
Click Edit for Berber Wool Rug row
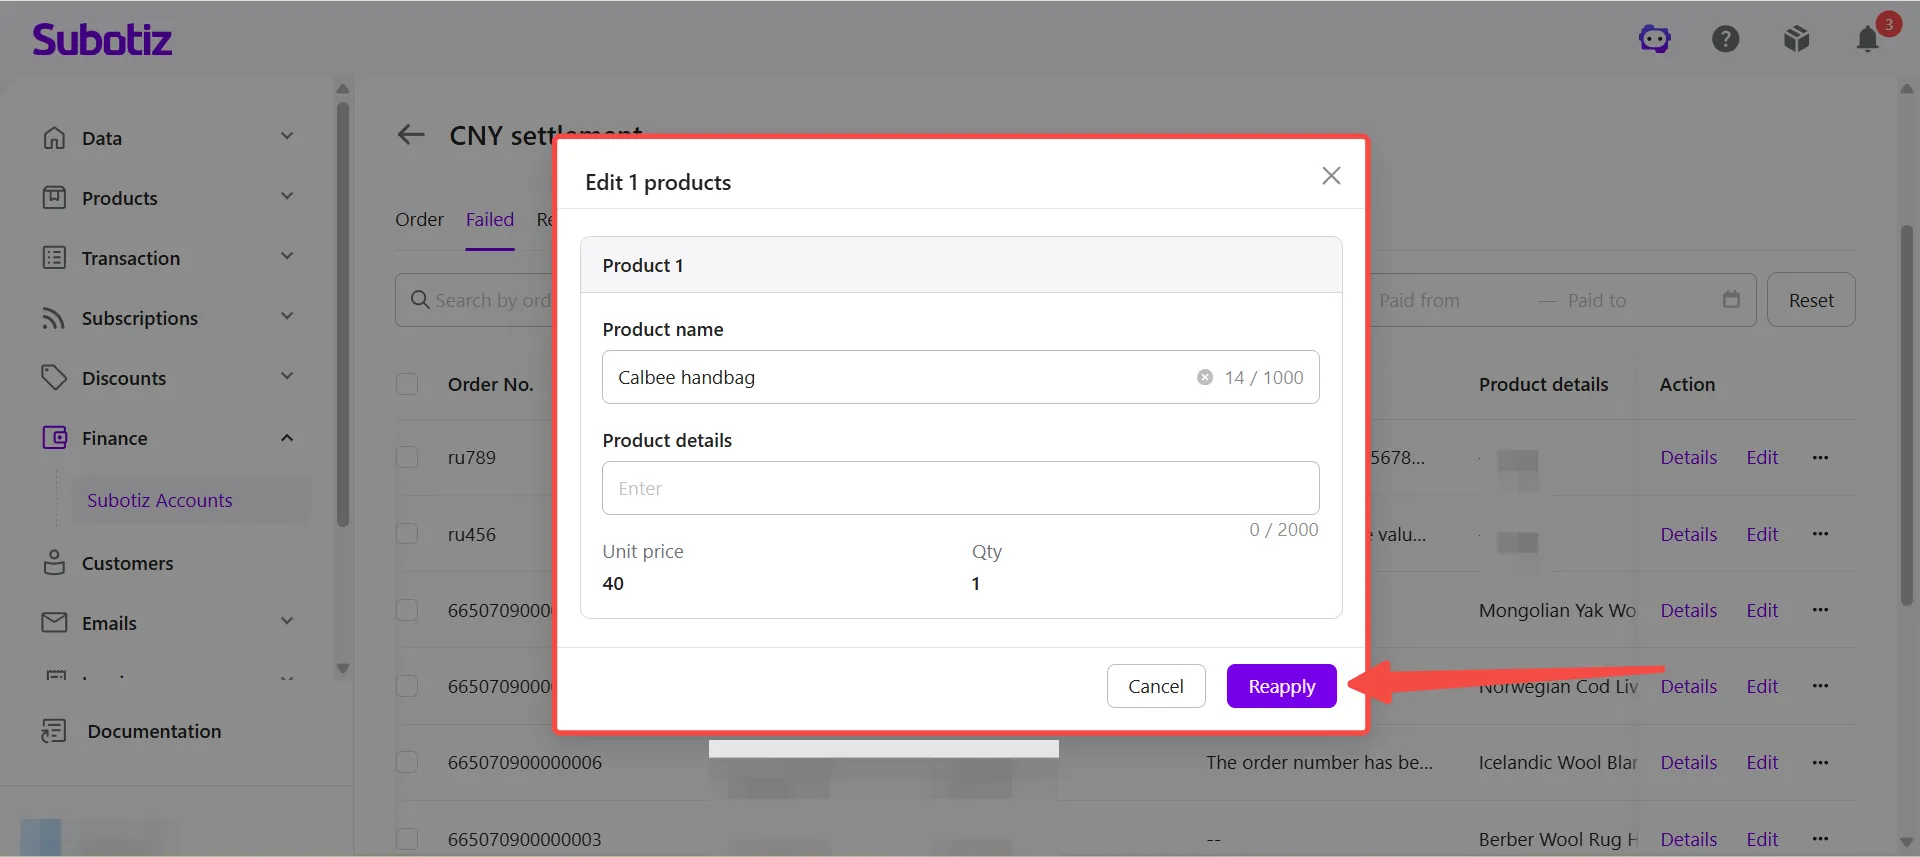click(x=1762, y=839)
